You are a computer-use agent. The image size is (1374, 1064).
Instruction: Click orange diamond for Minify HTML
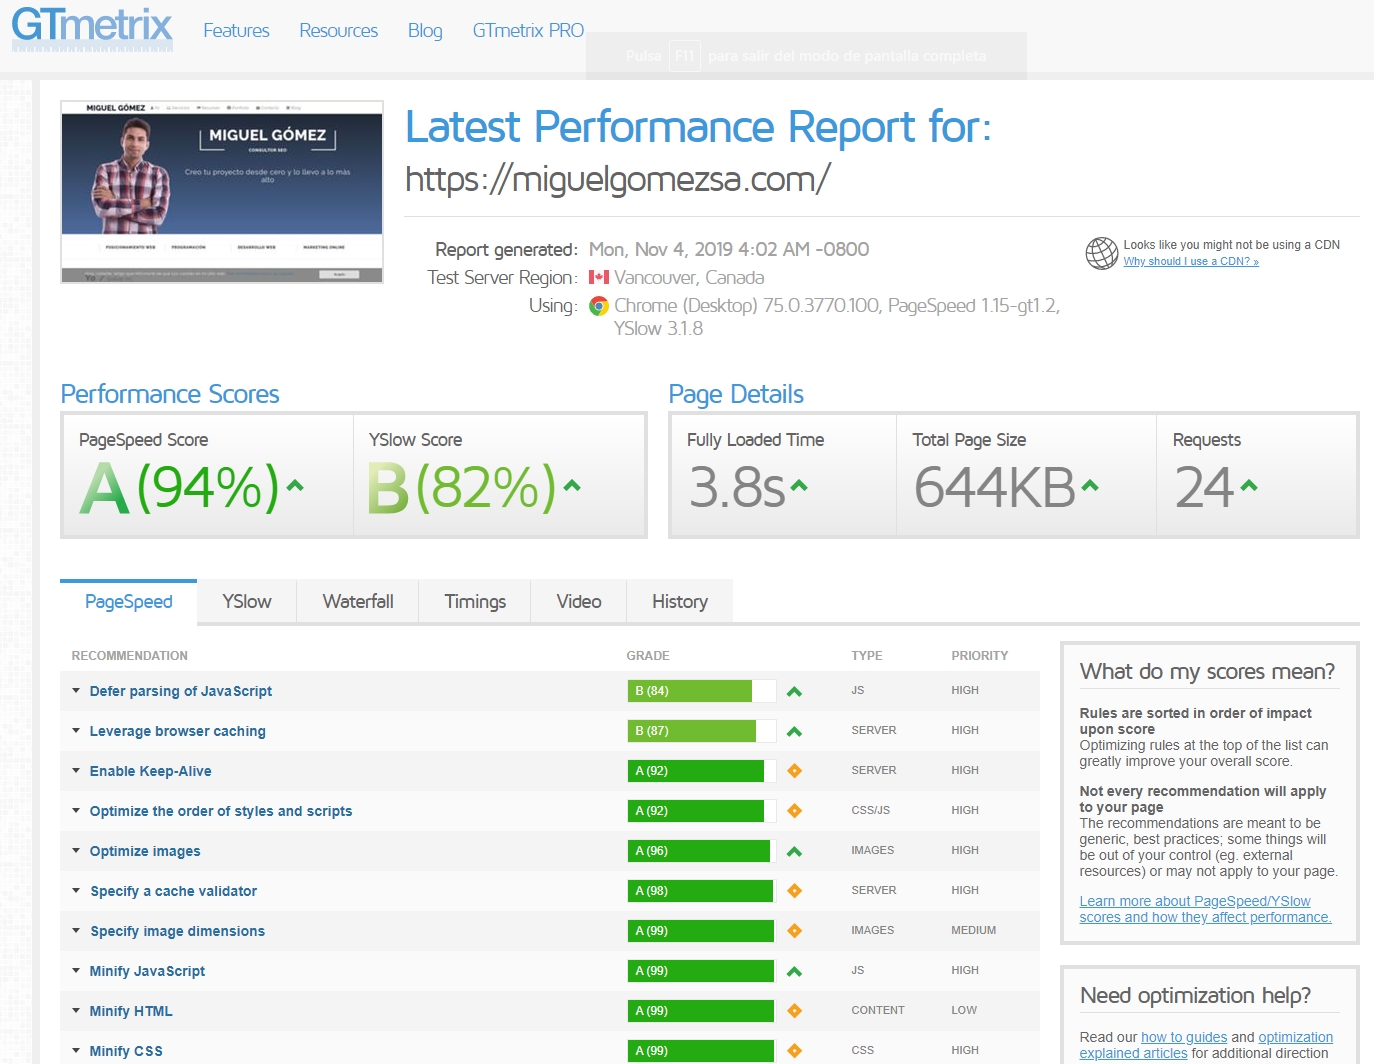click(794, 1011)
